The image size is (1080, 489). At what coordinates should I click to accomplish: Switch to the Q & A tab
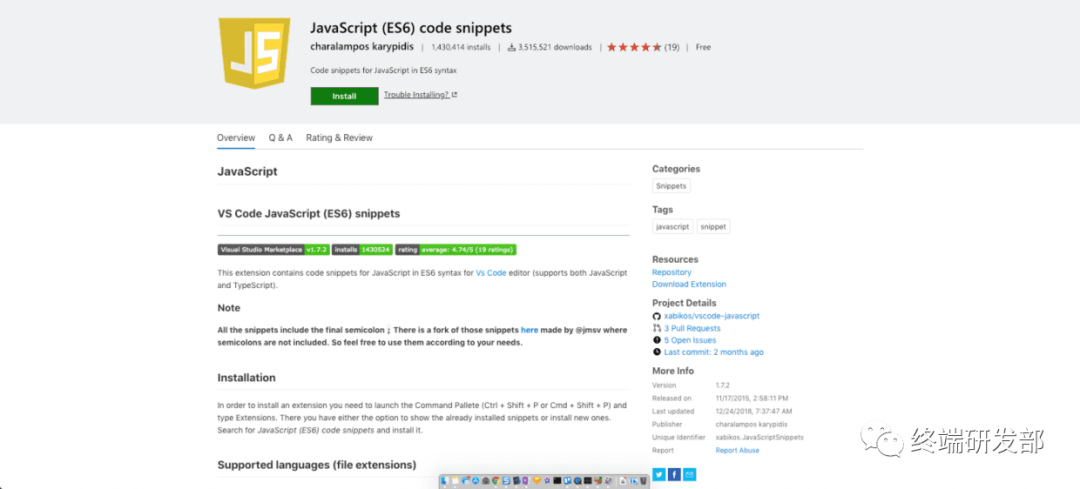point(280,138)
